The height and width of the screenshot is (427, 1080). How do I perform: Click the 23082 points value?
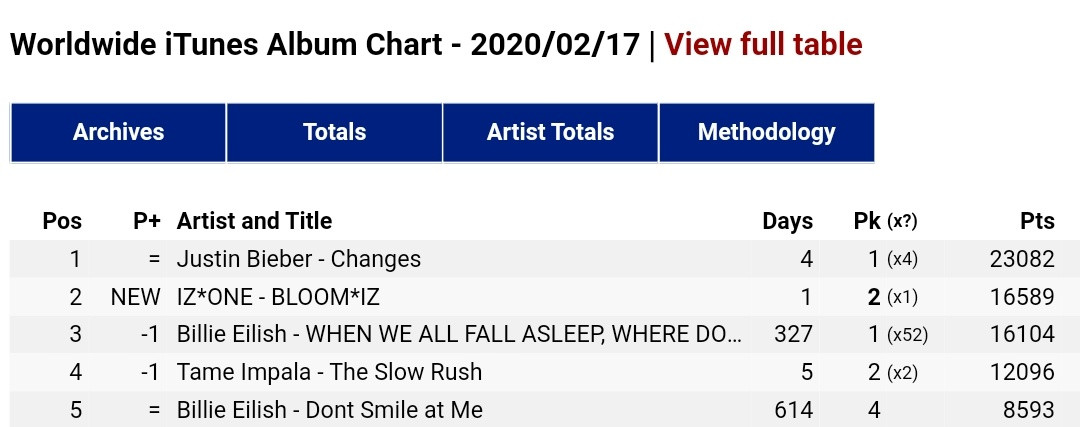1020,259
